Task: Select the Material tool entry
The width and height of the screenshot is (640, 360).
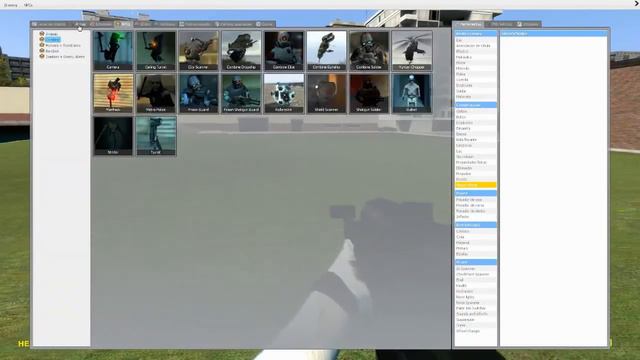Action: pyautogui.click(x=476, y=243)
